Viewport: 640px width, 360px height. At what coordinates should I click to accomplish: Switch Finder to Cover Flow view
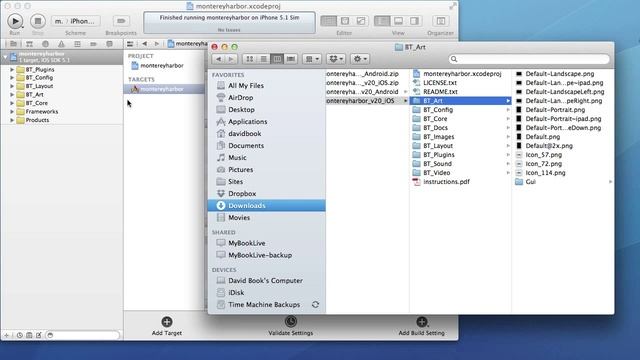[291, 59]
